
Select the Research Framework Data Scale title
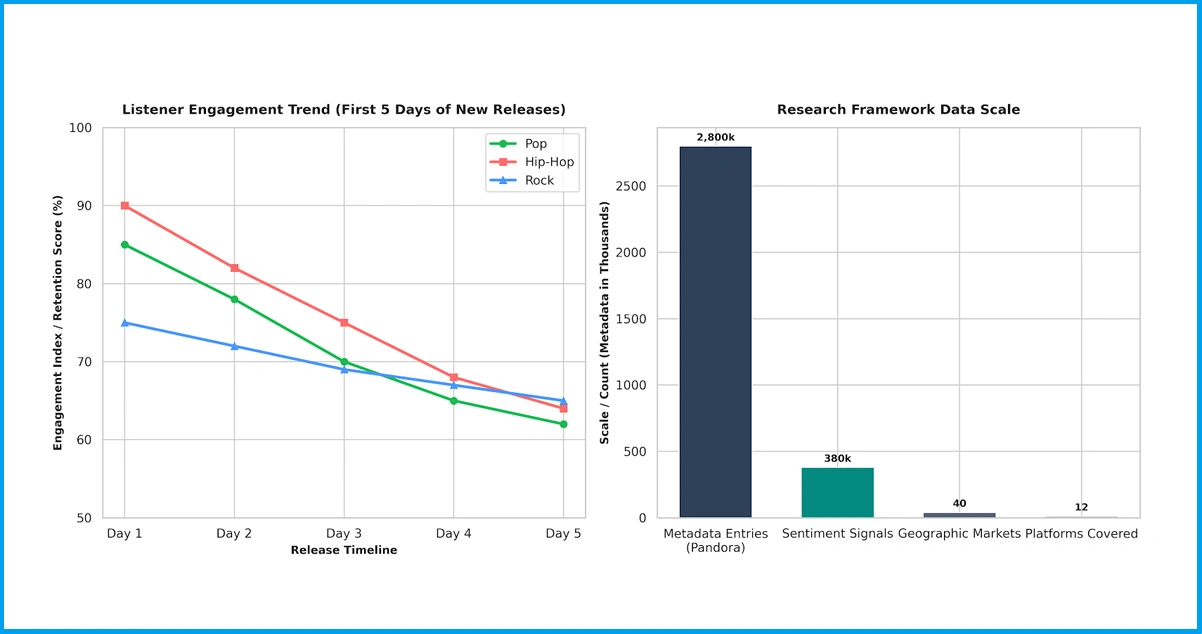(x=898, y=110)
